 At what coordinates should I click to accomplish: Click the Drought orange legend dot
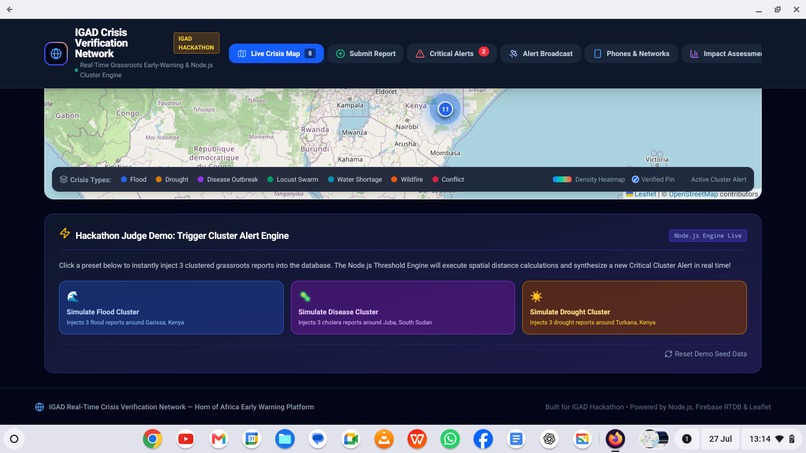click(x=159, y=179)
